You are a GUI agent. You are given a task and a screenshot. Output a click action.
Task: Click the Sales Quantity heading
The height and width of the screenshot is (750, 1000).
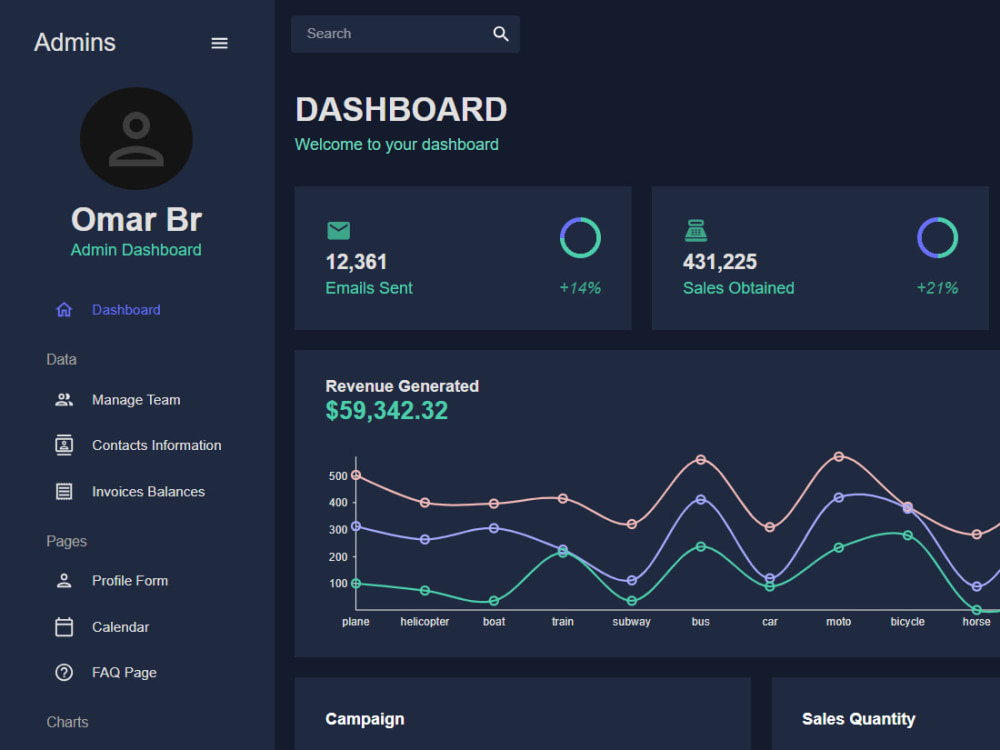858,719
